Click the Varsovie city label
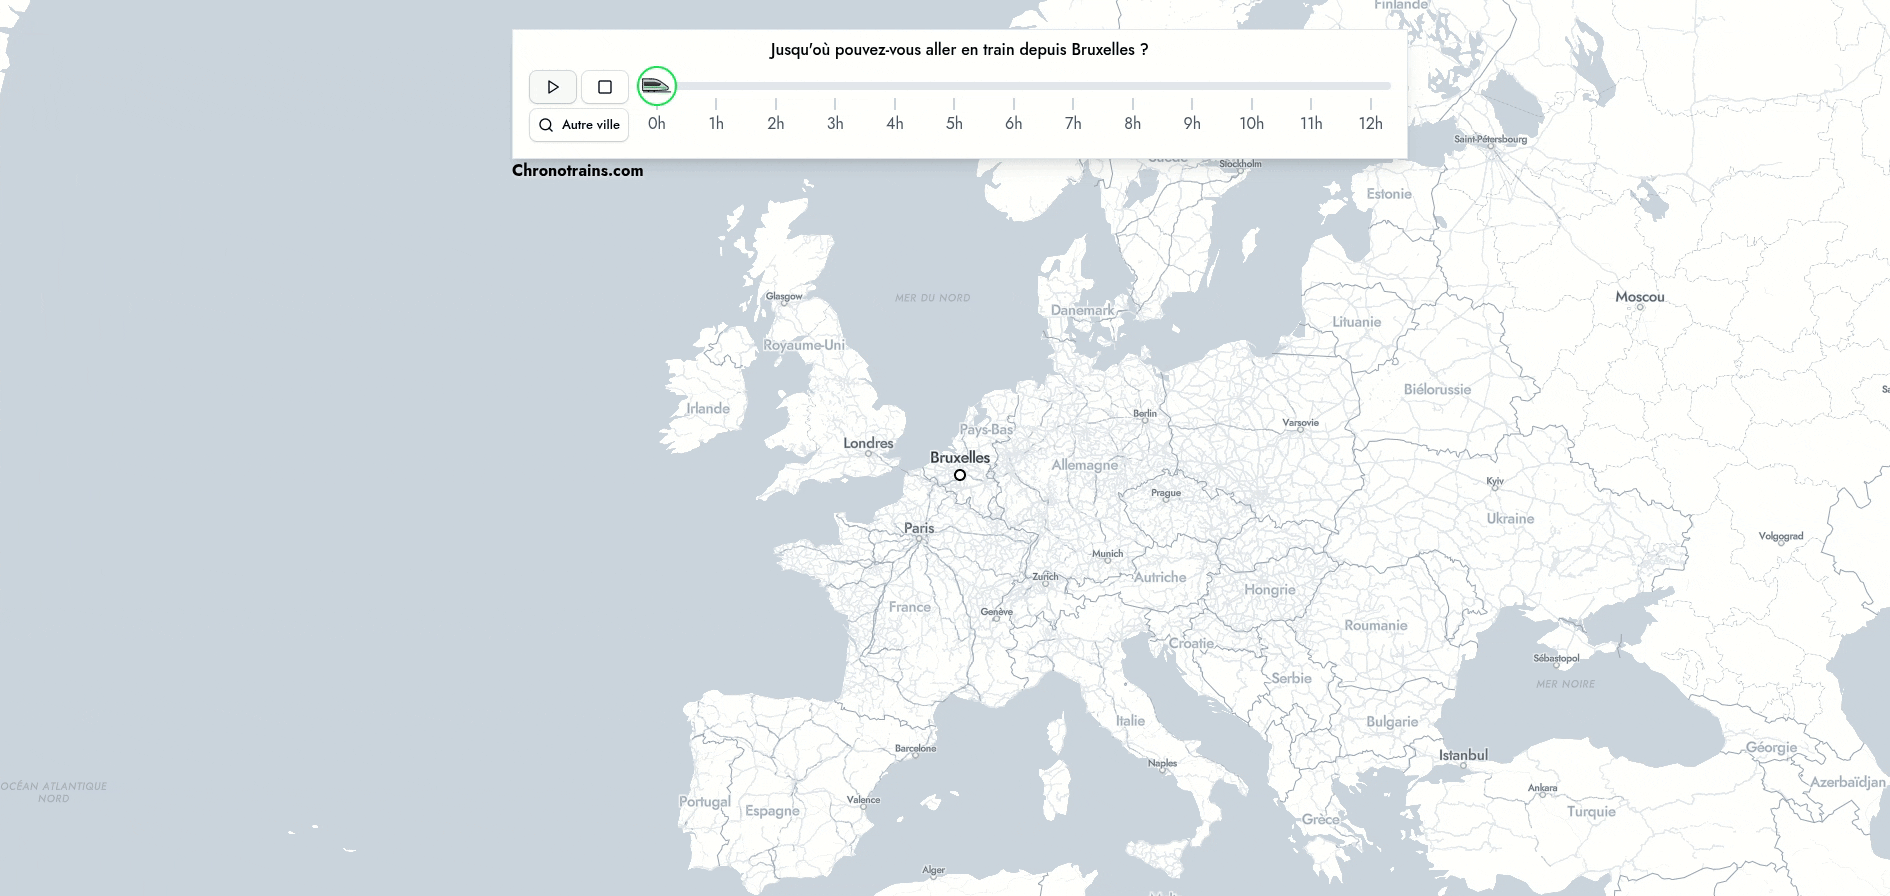 1300,423
